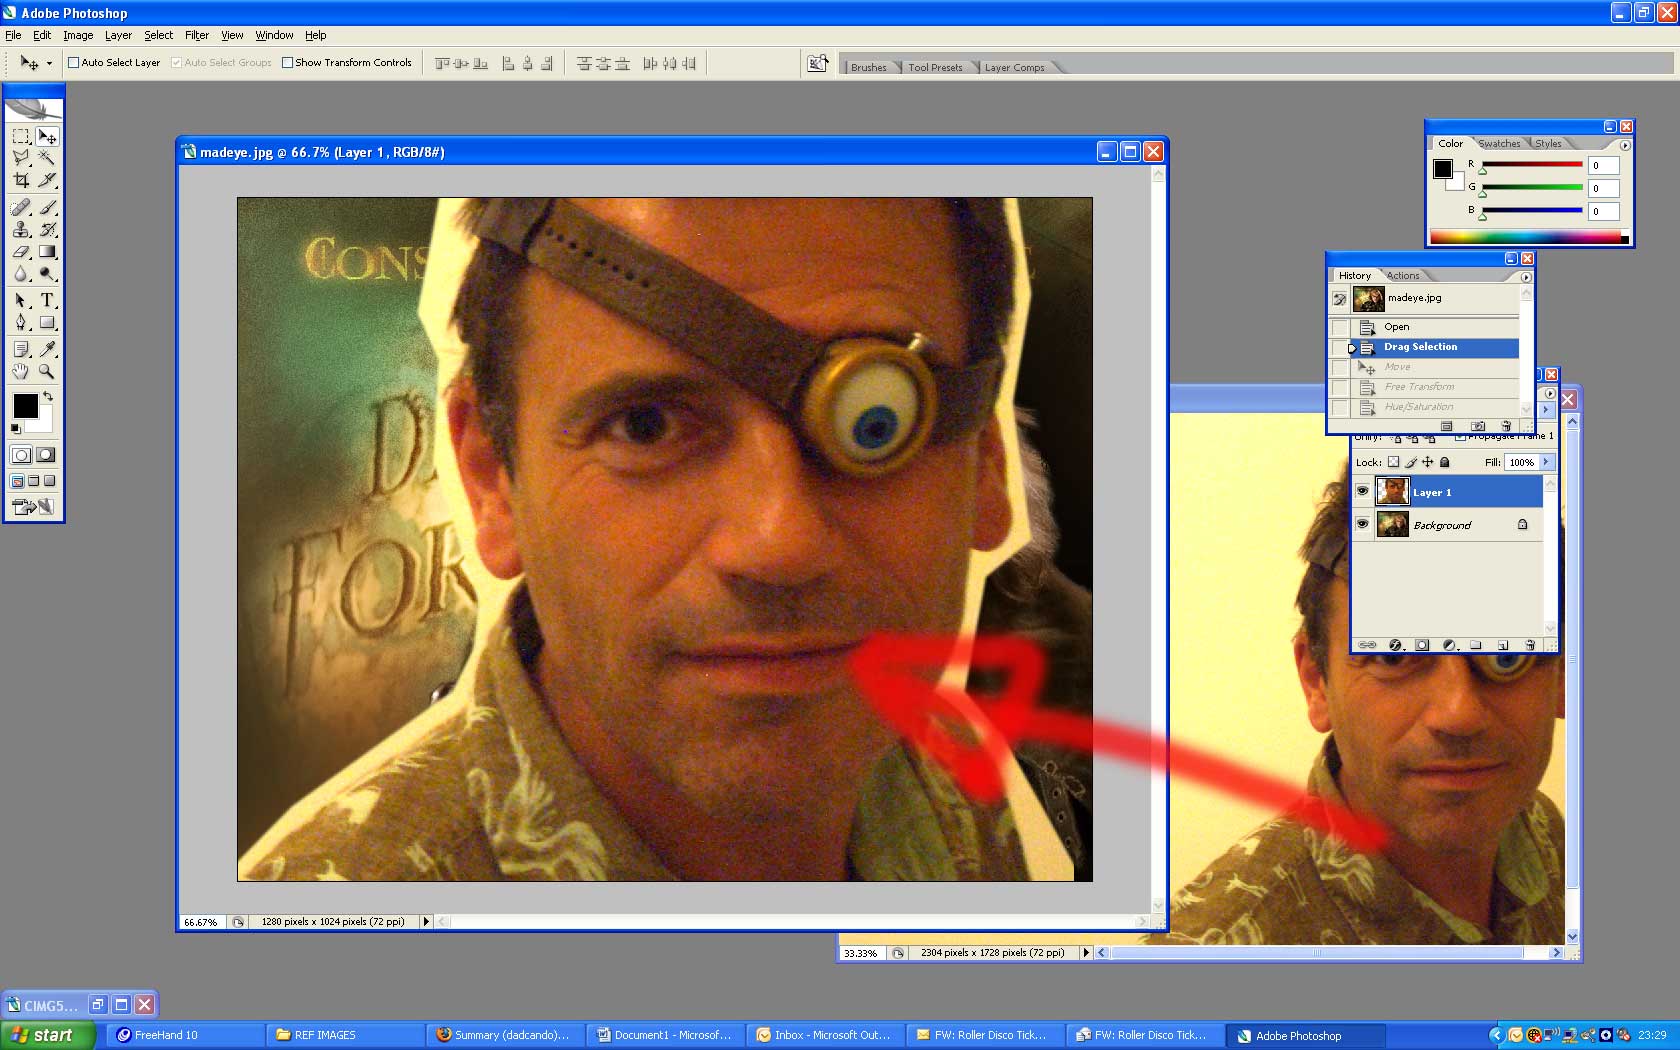Open the File Browser toggle icon
The width and height of the screenshot is (1680, 1050).
coord(818,63)
